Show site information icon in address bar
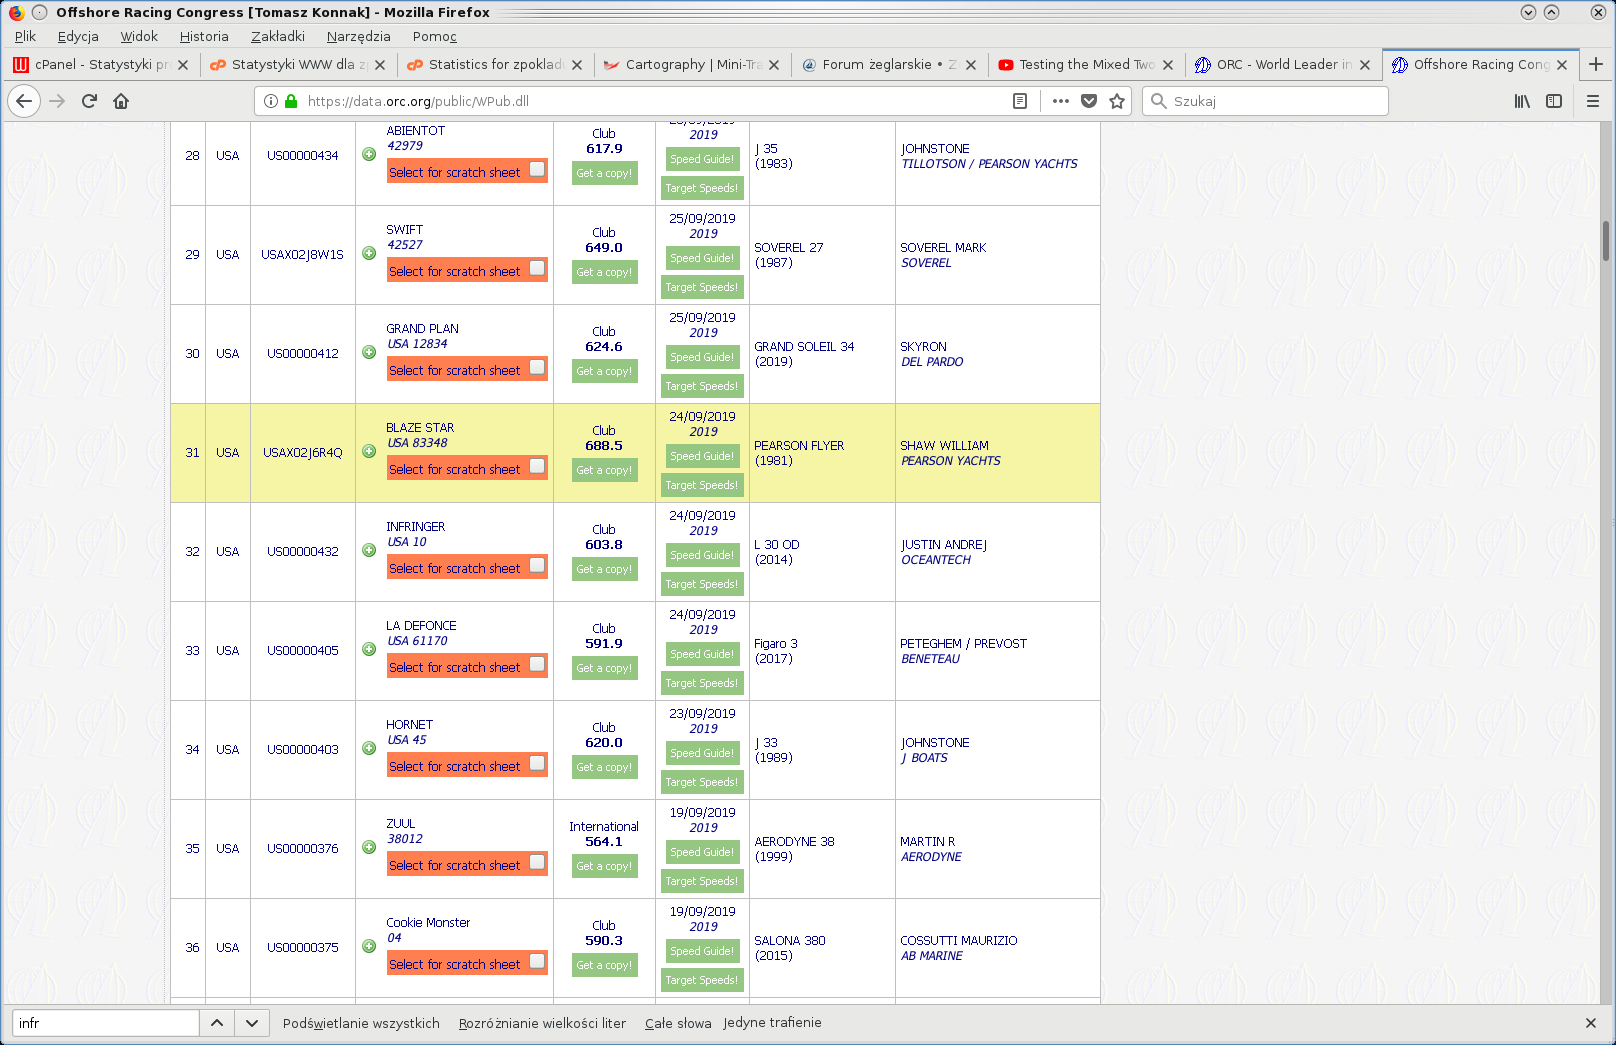 pos(271,101)
